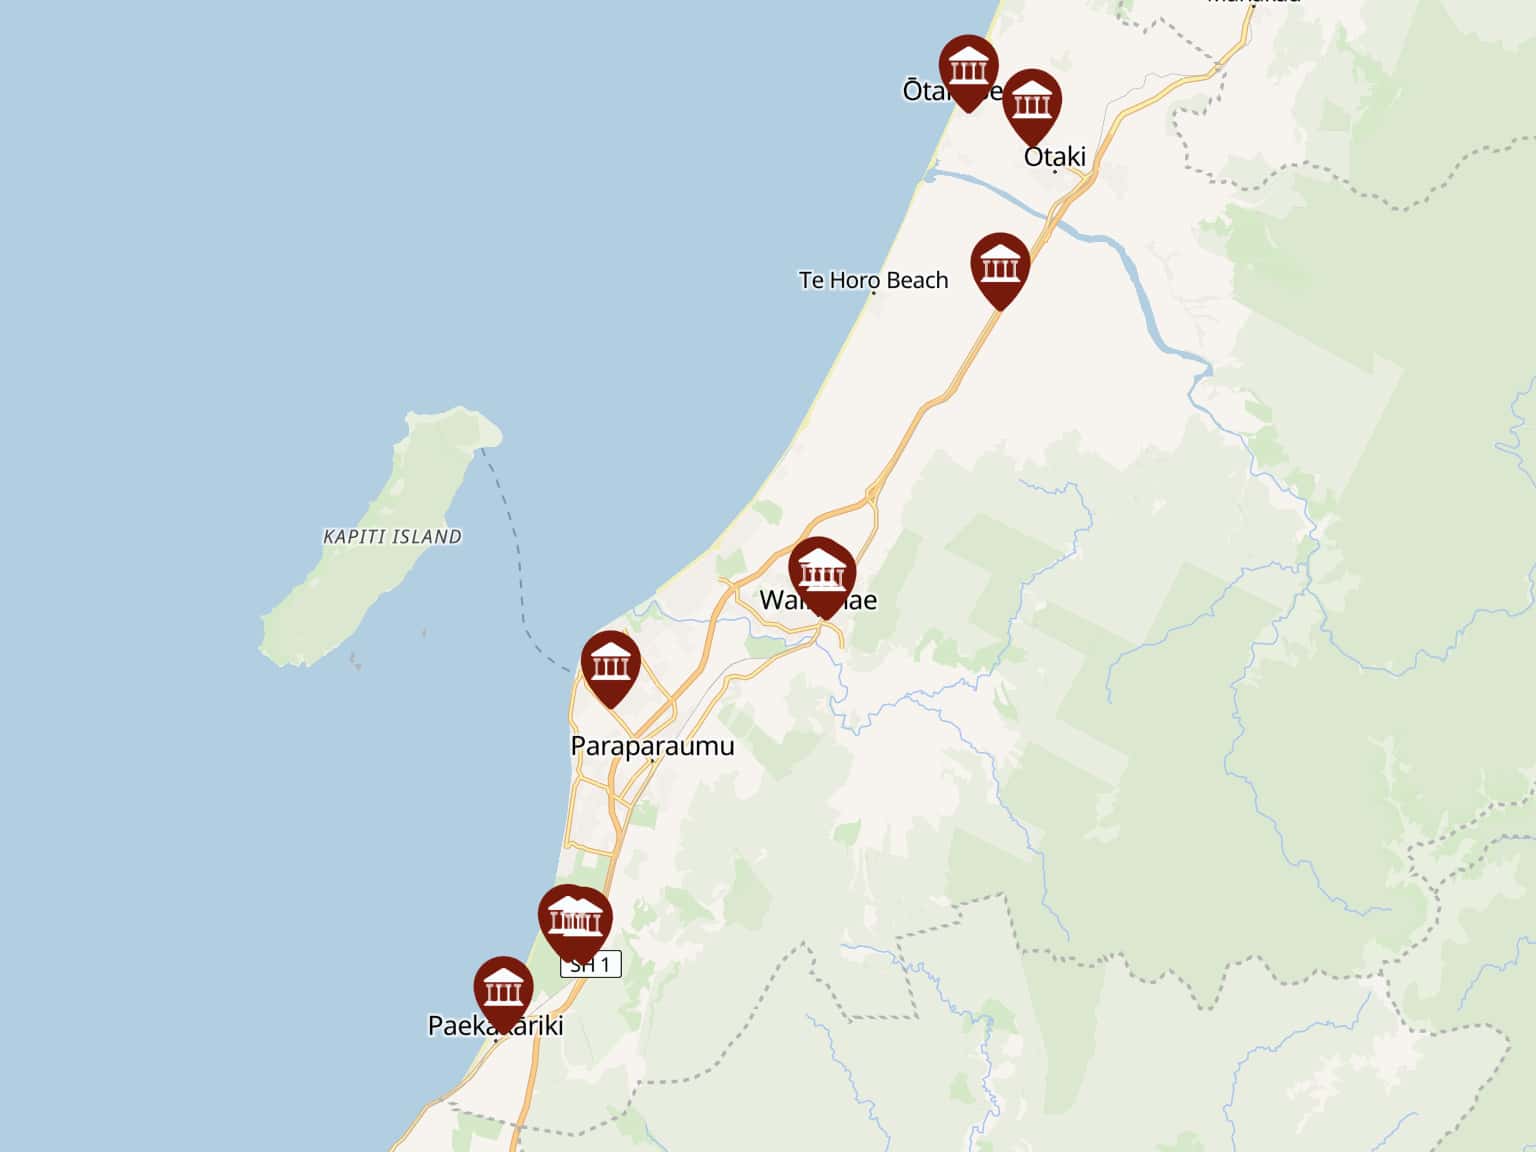Select the Paekakariki label text

(x=495, y=1026)
